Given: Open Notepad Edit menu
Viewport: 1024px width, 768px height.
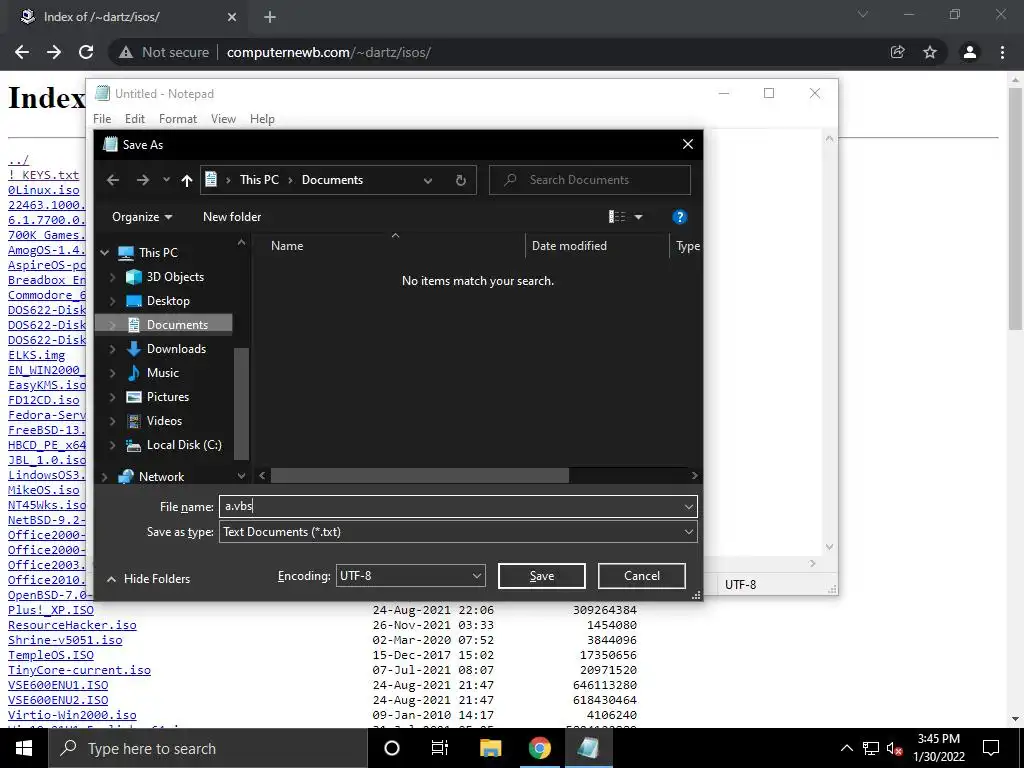Looking at the screenshot, I should tap(135, 119).
